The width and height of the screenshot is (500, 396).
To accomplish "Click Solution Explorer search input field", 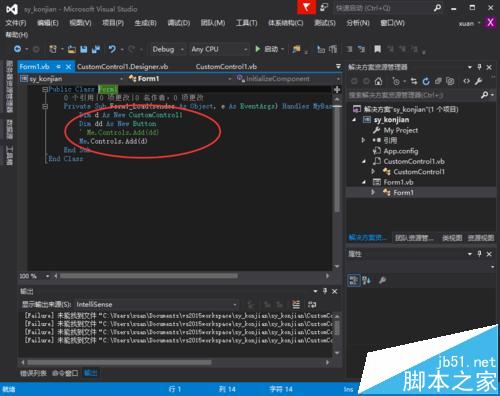I will 414,95.
